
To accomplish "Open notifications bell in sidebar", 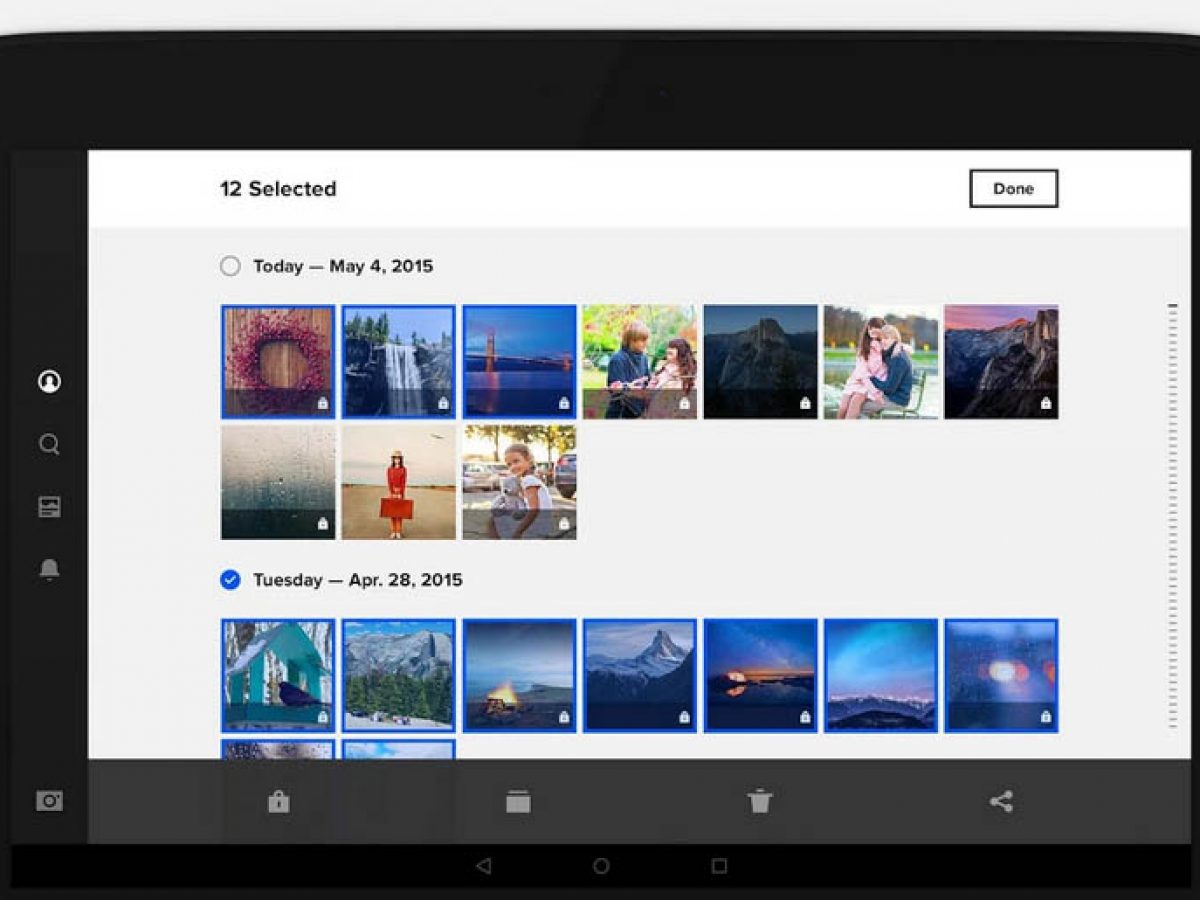I will (x=49, y=569).
